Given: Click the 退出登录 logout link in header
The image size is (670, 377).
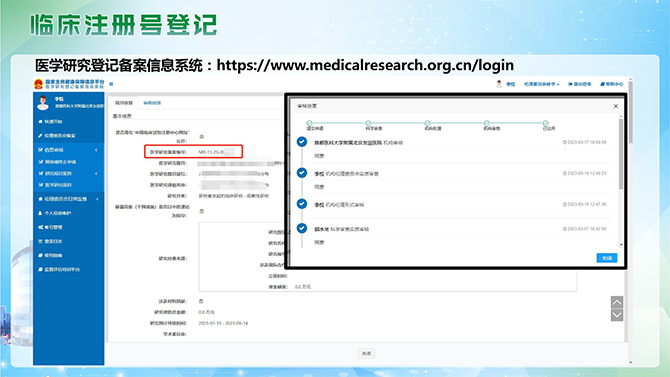Looking at the screenshot, I should 579,84.
